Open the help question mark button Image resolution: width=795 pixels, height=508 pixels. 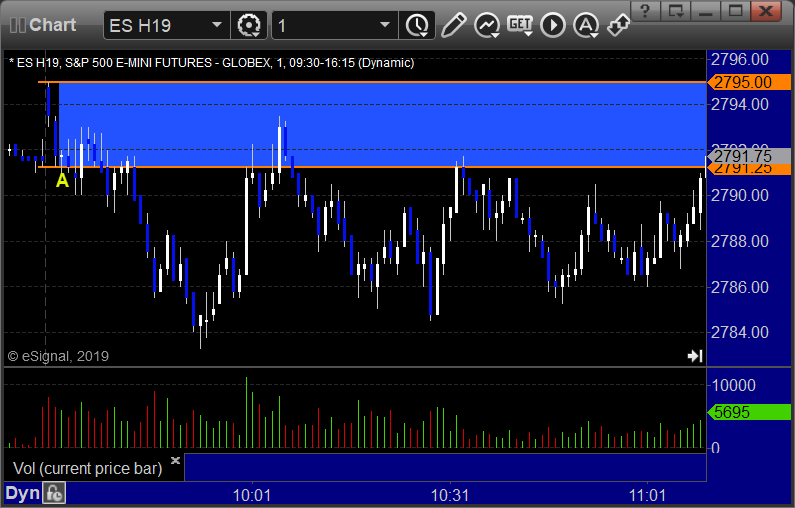(x=645, y=10)
